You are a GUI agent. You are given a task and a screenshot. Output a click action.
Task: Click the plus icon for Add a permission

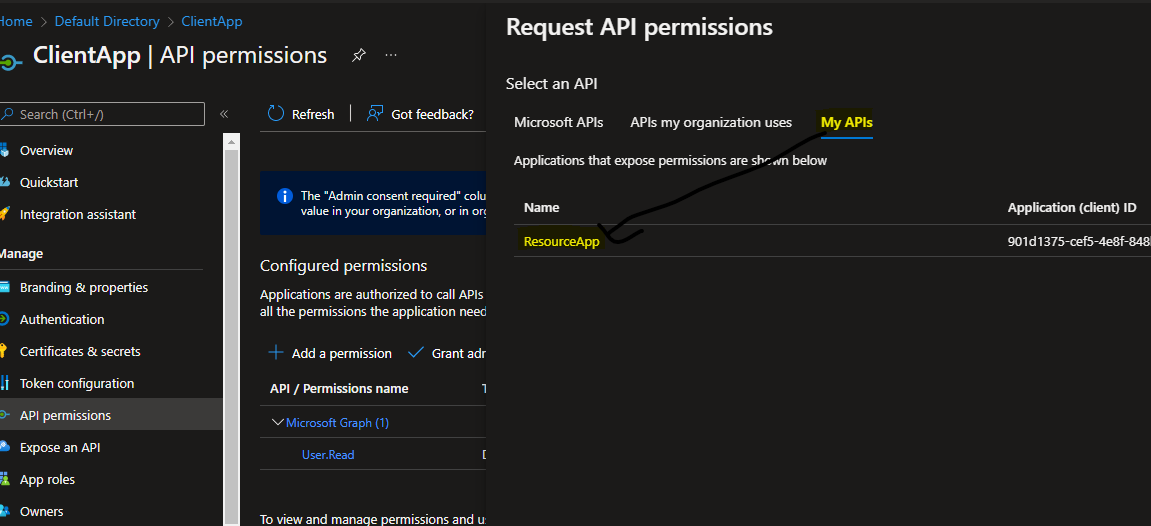276,353
